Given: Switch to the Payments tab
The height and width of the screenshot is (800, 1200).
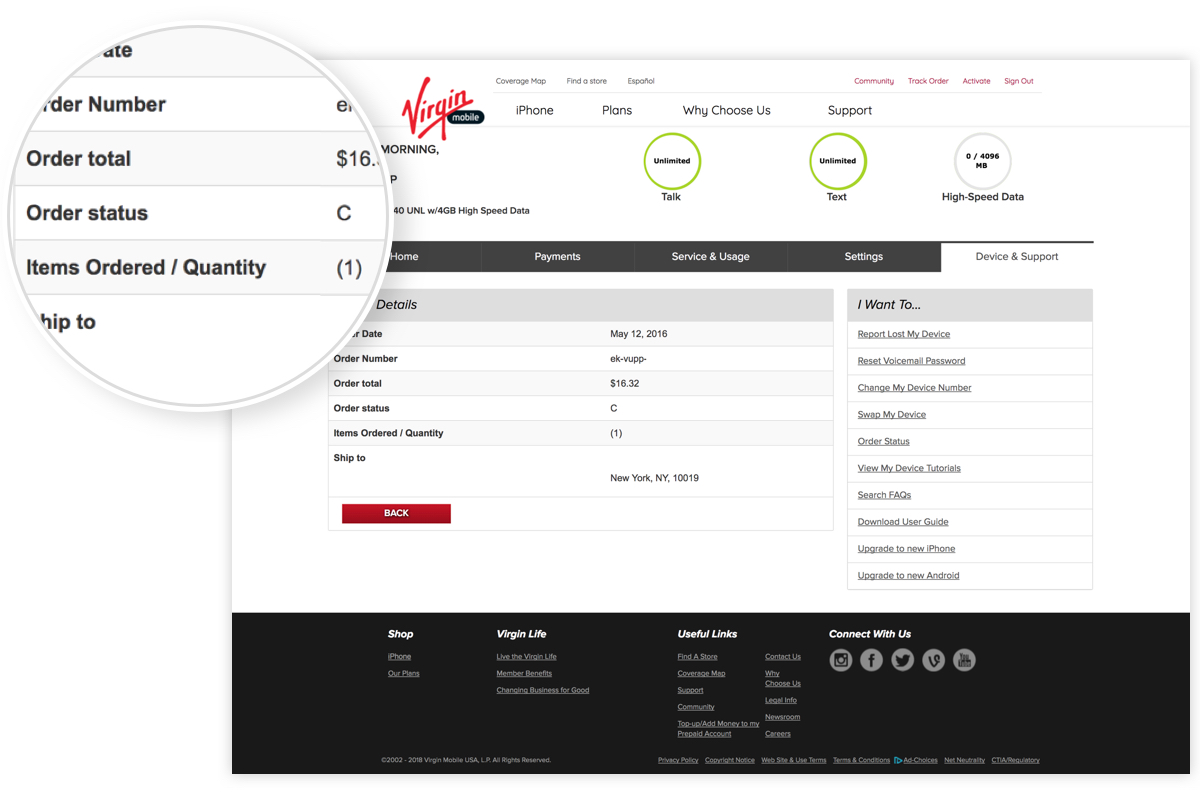Looking at the screenshot, I should (x=558, y=257).
